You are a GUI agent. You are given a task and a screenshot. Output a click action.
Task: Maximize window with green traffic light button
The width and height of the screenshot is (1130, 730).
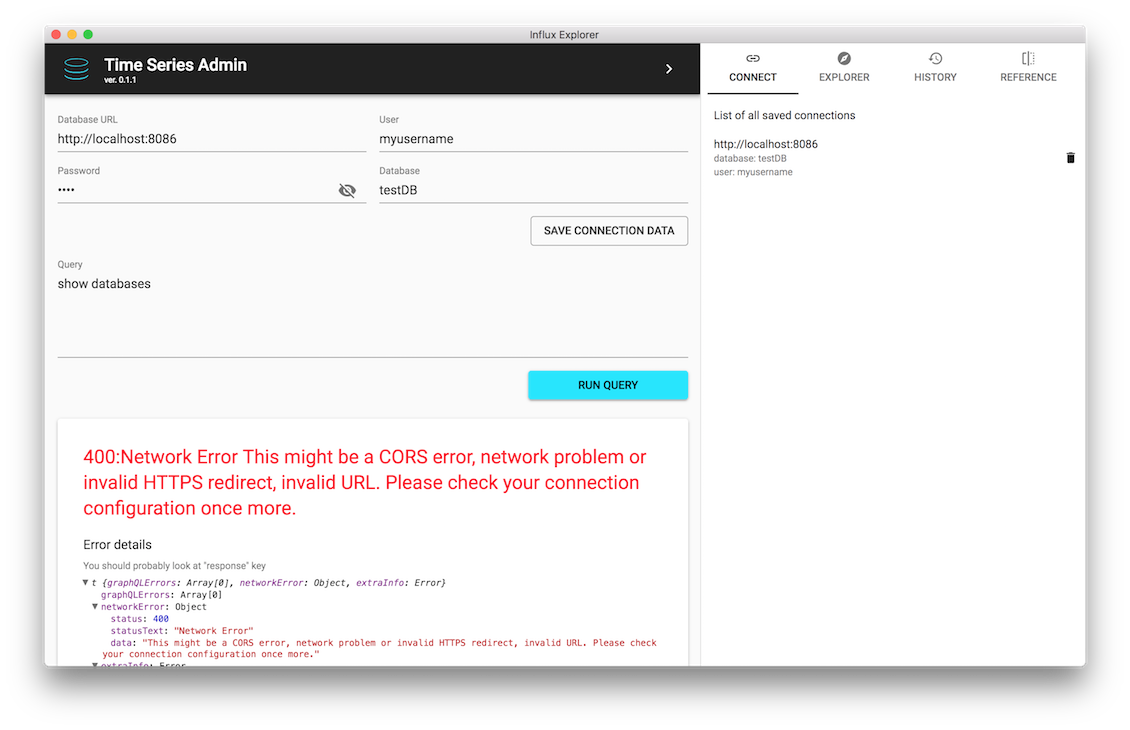click(x=88, y=35)
